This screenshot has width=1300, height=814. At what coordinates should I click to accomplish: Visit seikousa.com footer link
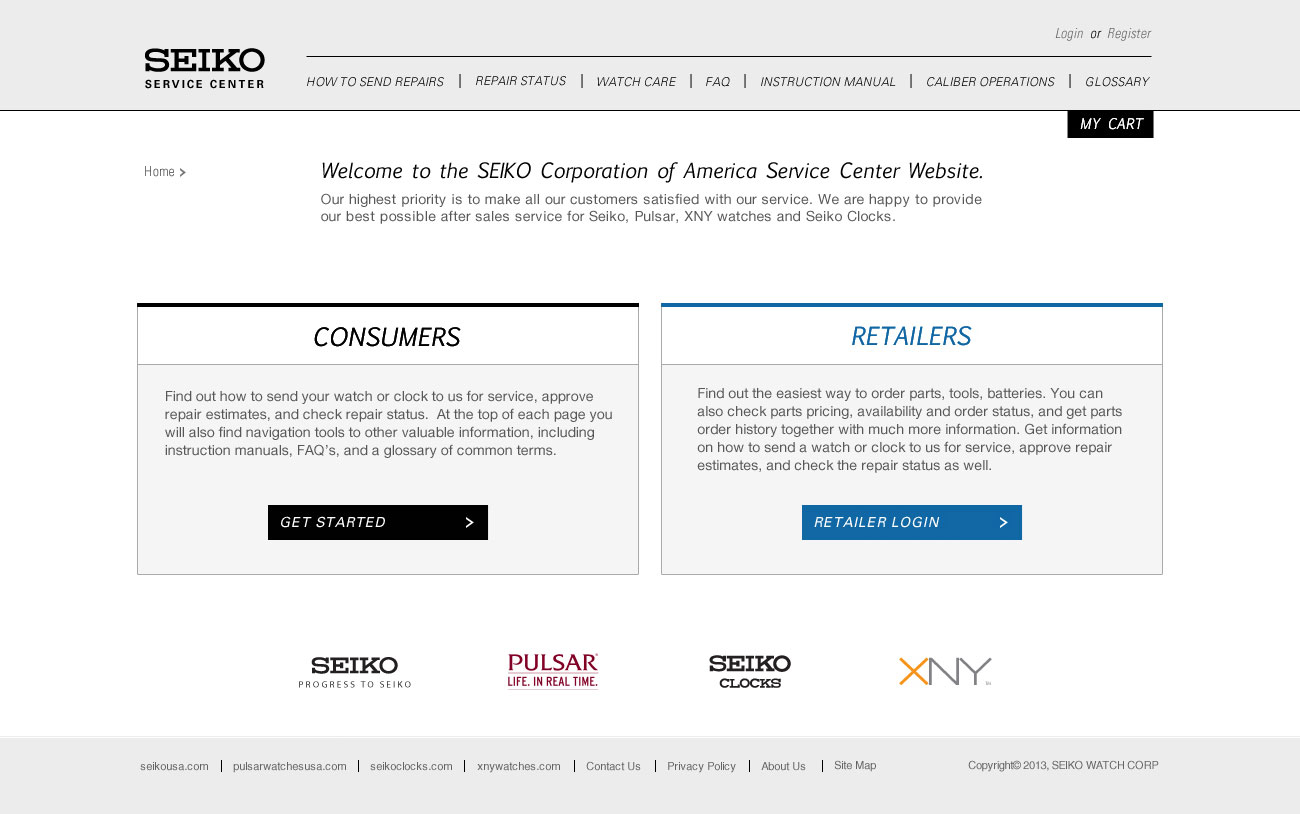174,766
